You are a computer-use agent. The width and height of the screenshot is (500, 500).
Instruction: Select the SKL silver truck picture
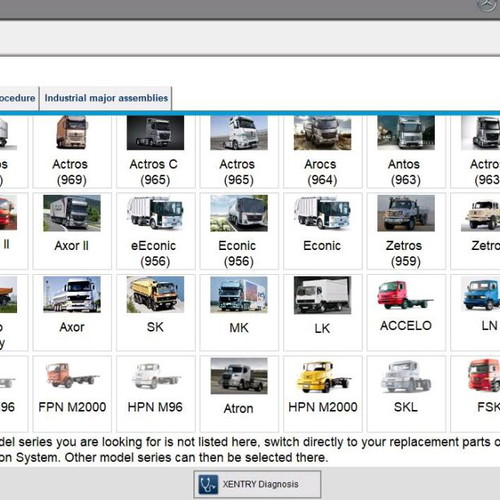pos(406,377)
